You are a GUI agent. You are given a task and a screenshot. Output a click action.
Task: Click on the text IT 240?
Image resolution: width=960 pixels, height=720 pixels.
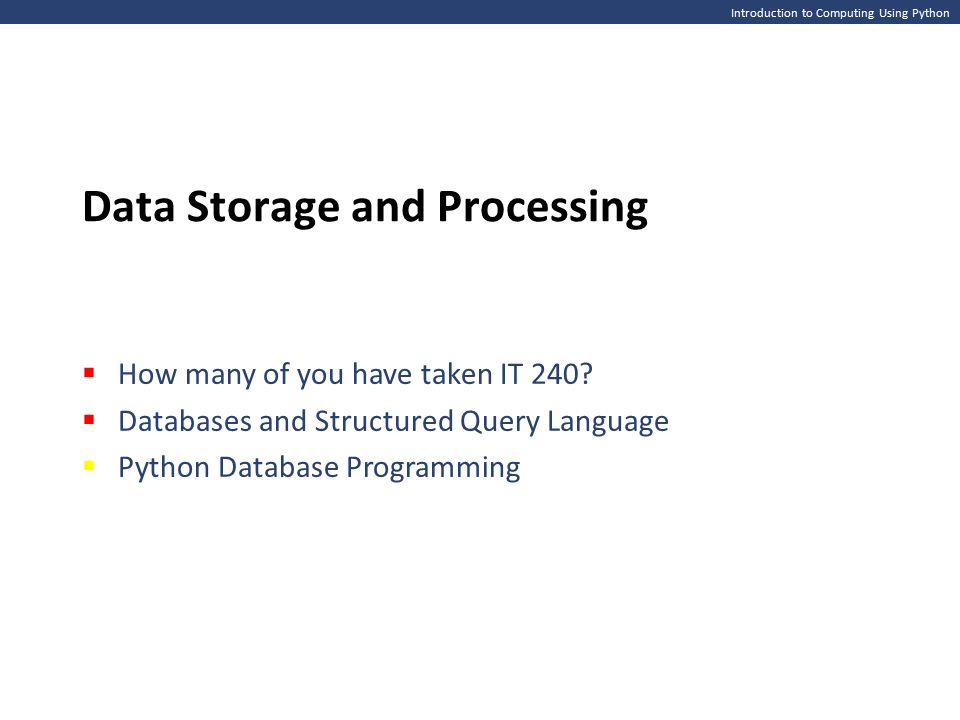(x=547, y=373)
